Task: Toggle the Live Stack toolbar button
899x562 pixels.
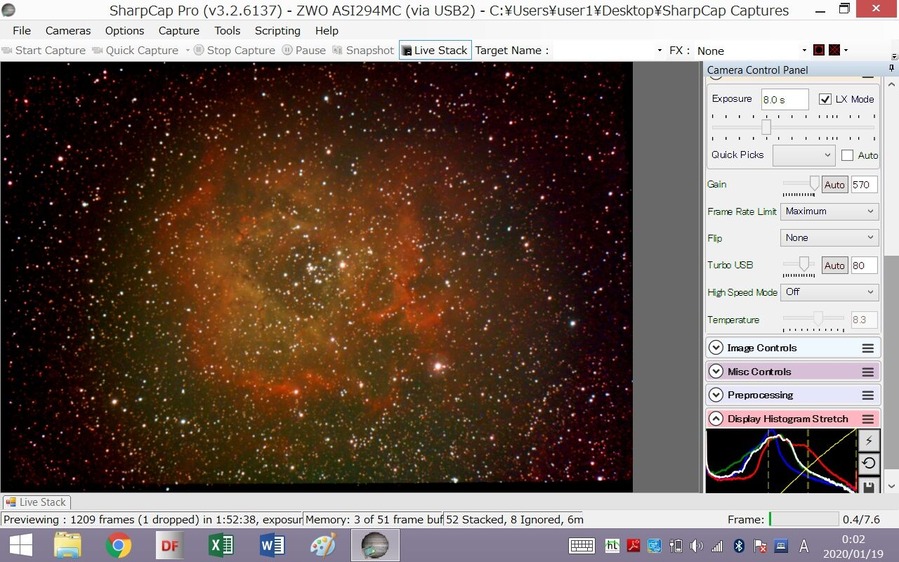Action: tap(435, 50)
